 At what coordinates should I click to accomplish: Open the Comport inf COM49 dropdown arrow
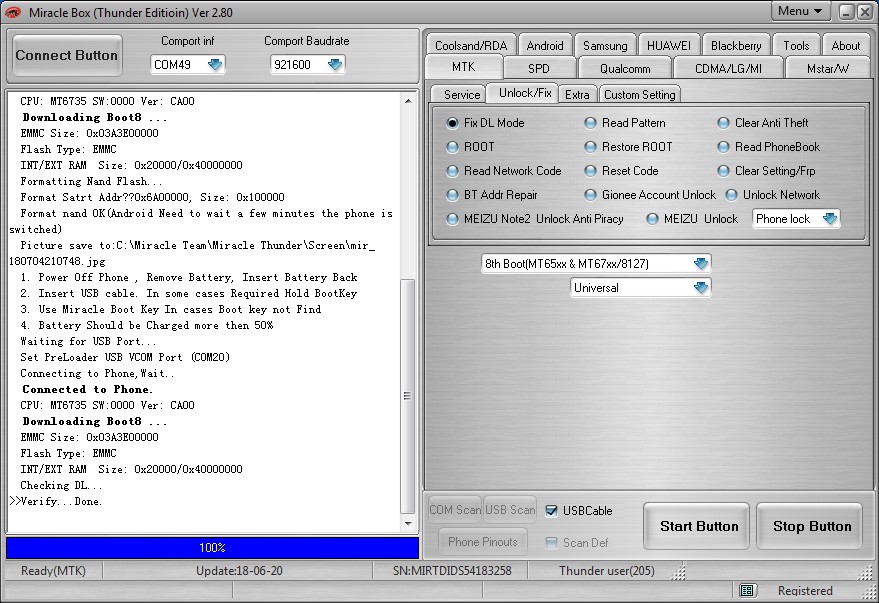tap(215, 65)
